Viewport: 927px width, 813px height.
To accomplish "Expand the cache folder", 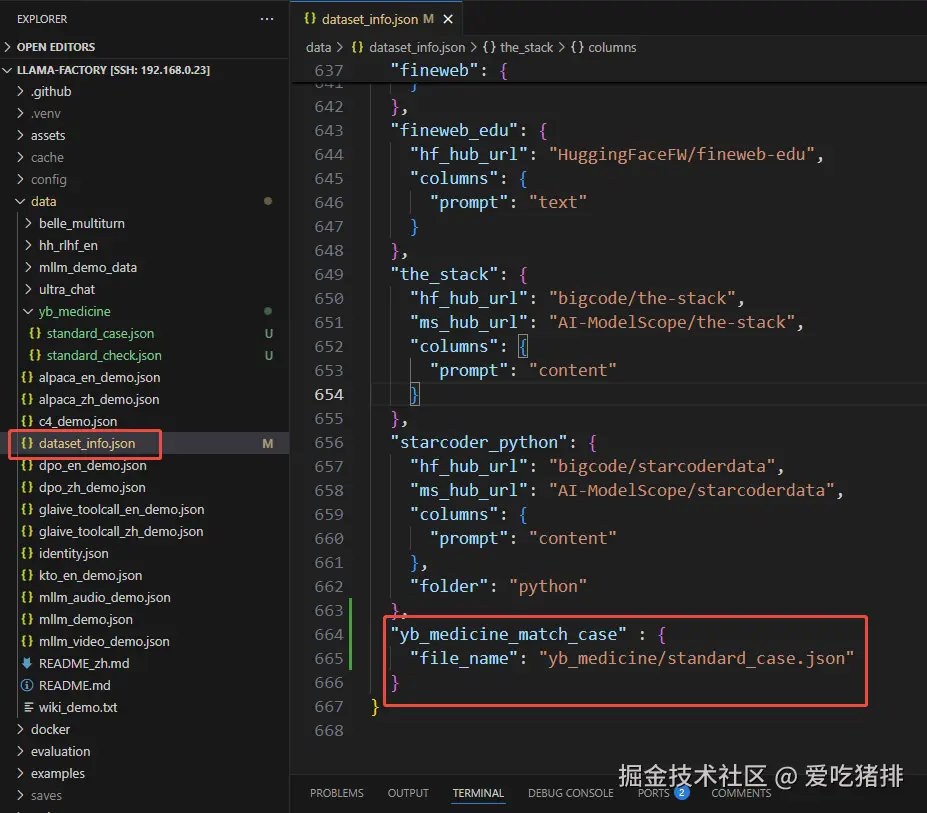I will 47,157.
